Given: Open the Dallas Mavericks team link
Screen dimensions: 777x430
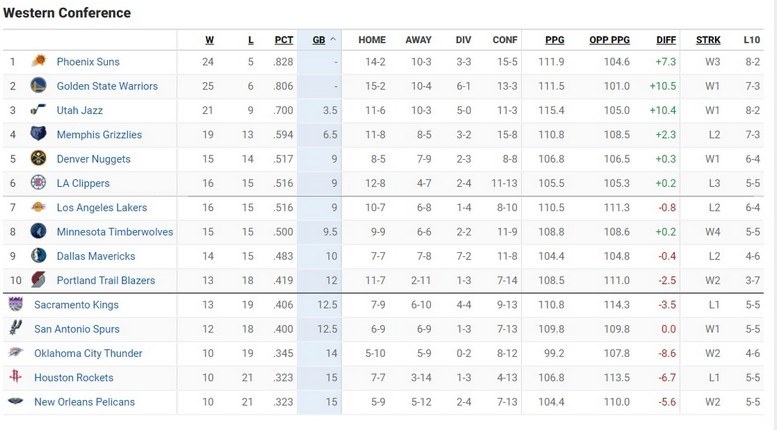Looking at the screenshot, I should pyautogui.click(x=95, y=256).
